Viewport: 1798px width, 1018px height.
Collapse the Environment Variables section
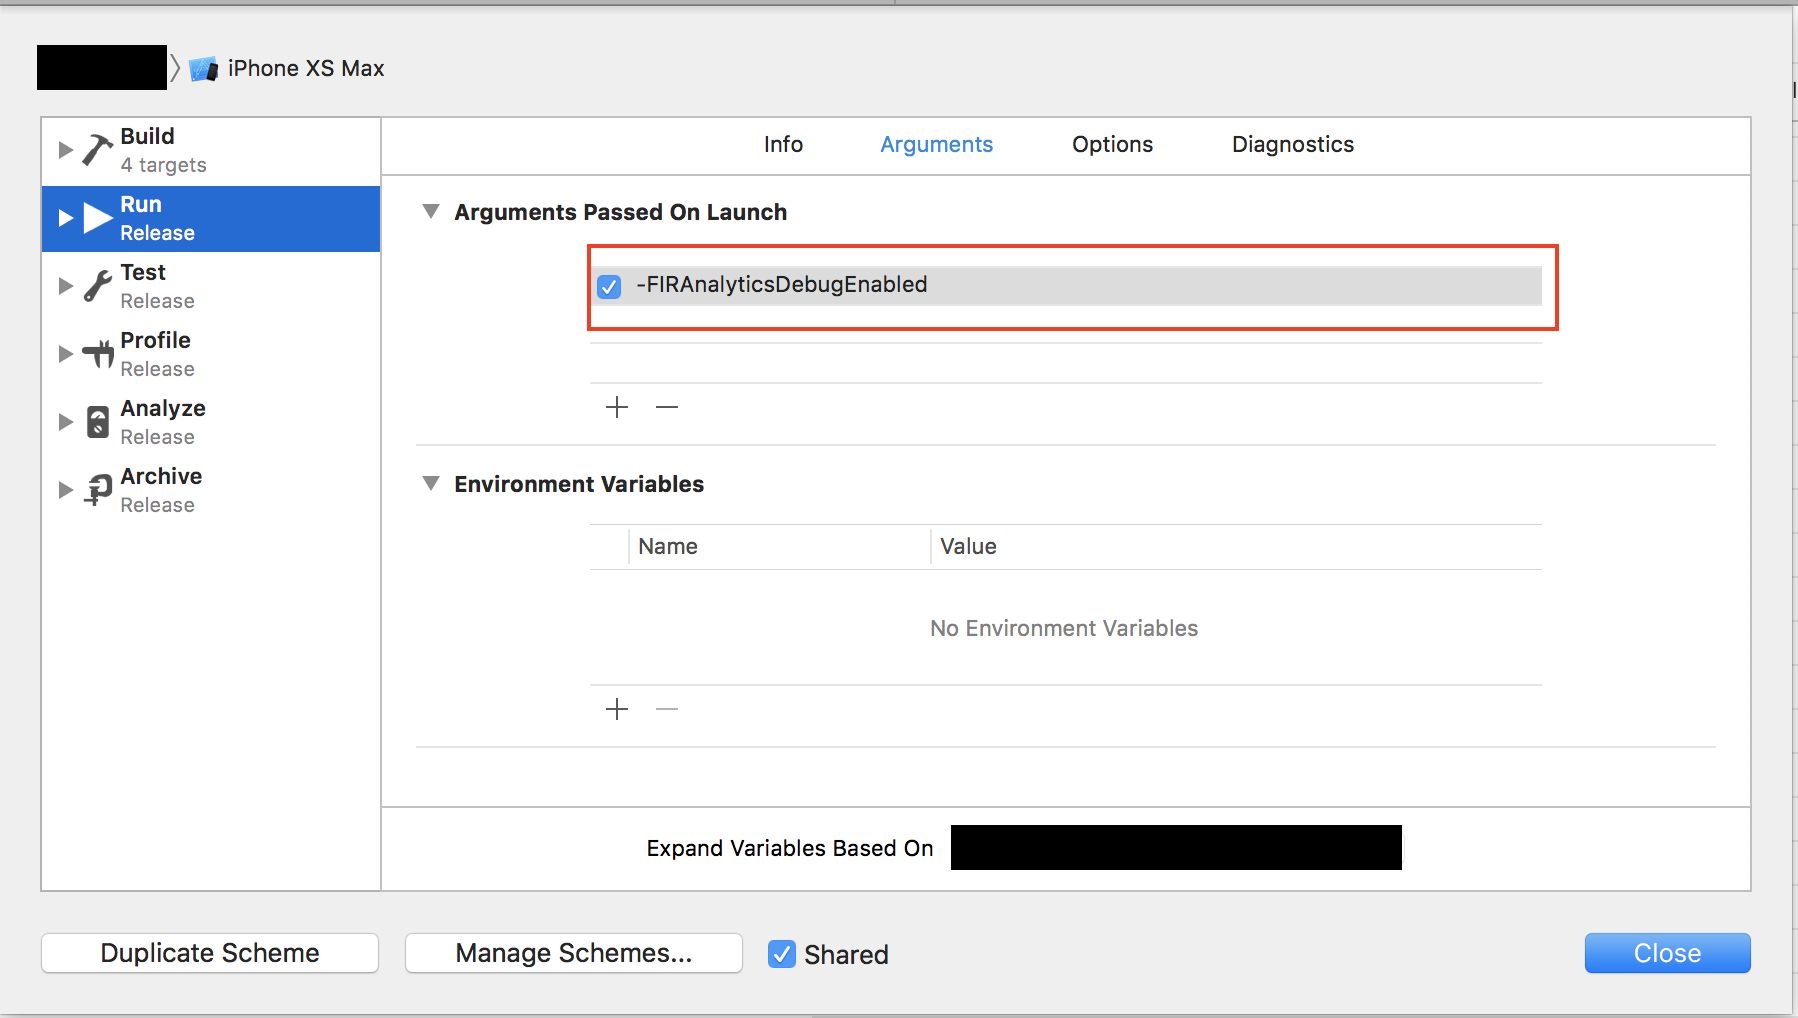(x=431, y=483)
